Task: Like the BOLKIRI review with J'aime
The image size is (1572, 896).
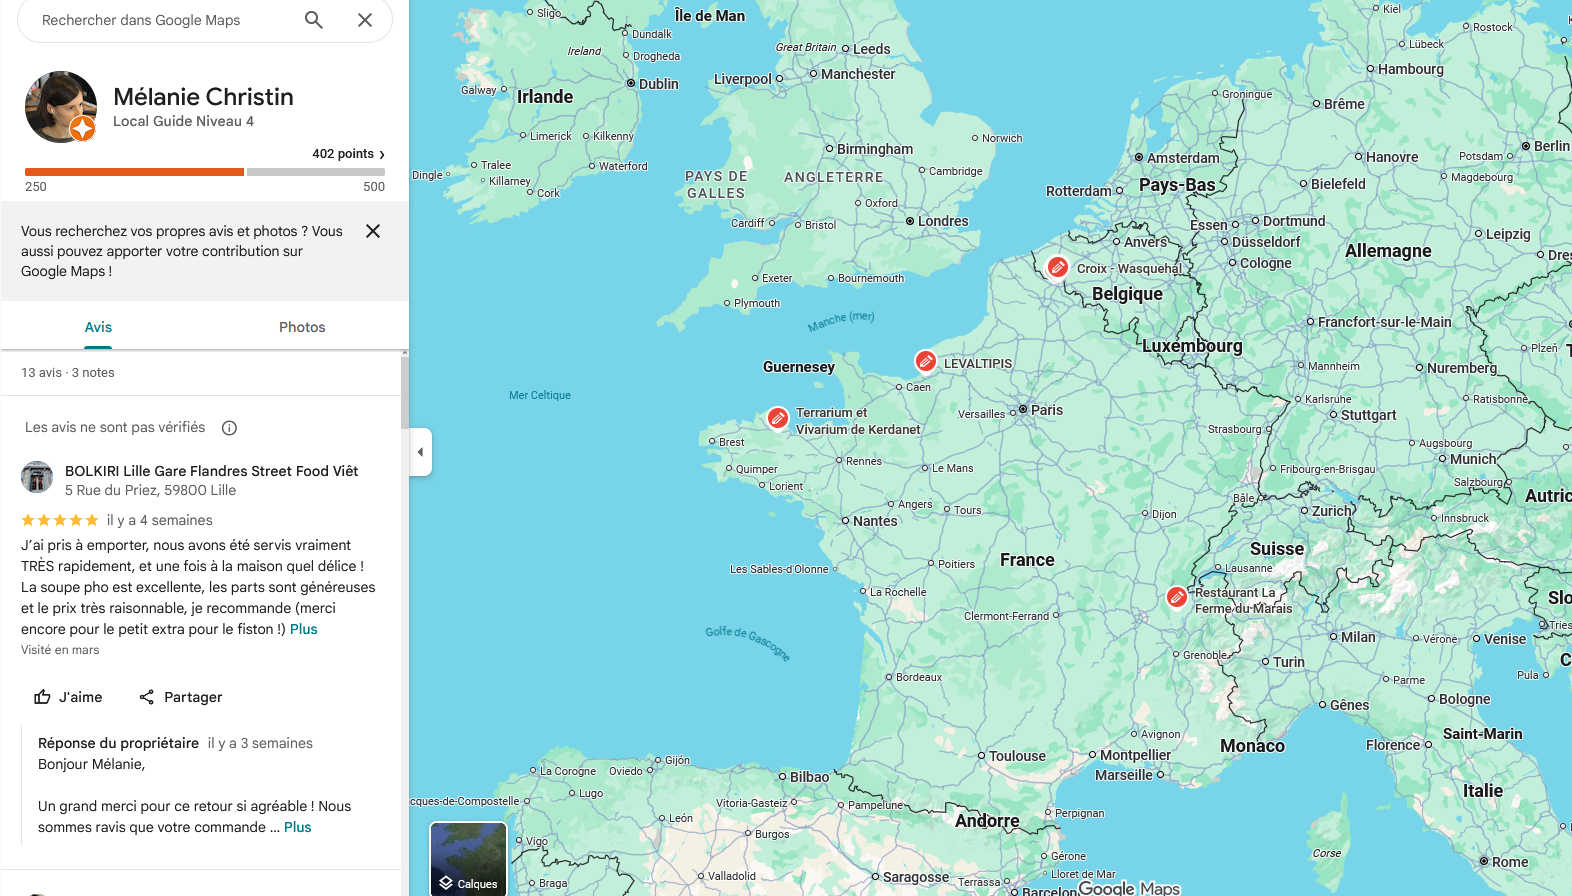Action: (x=68, y=697)
